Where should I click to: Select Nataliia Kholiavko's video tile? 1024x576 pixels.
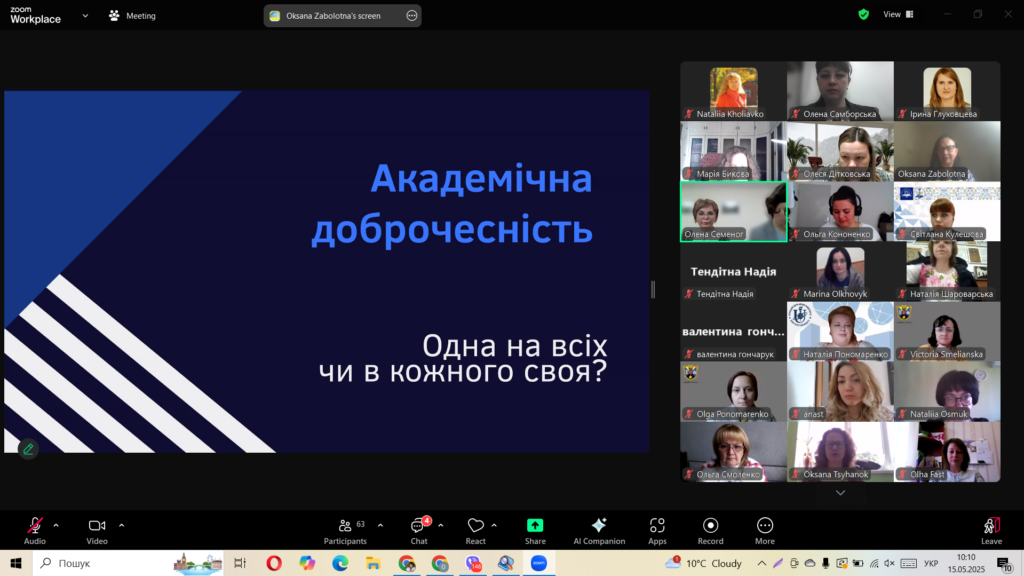pos(733,91)
